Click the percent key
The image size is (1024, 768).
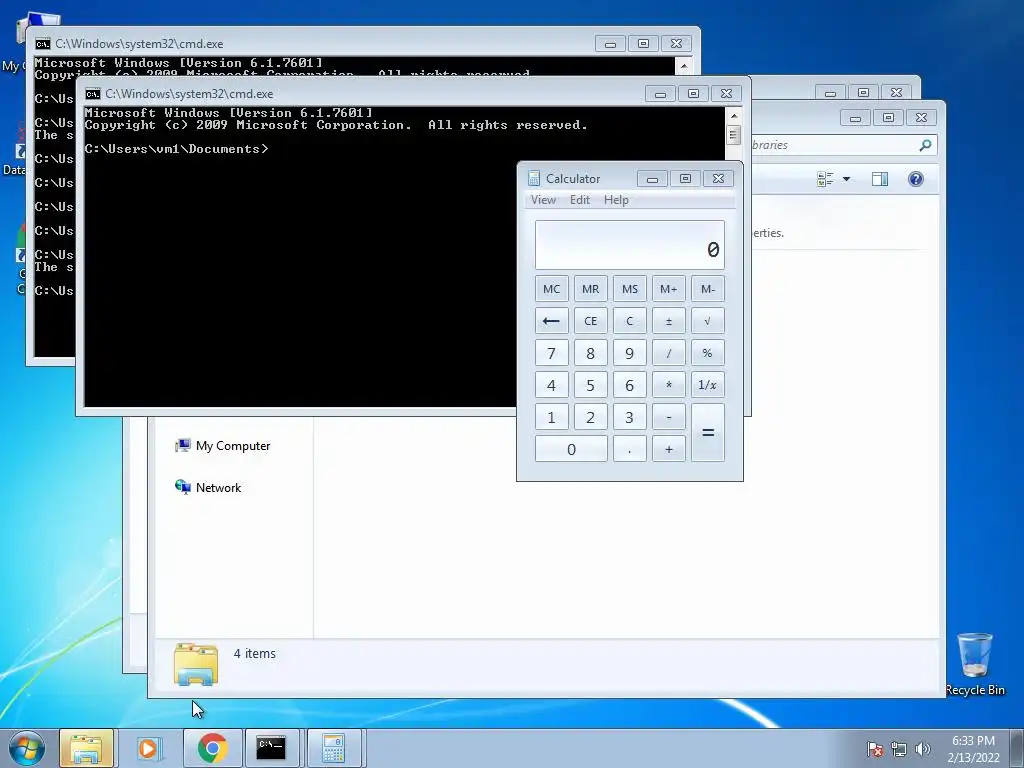tap(708, 353)
